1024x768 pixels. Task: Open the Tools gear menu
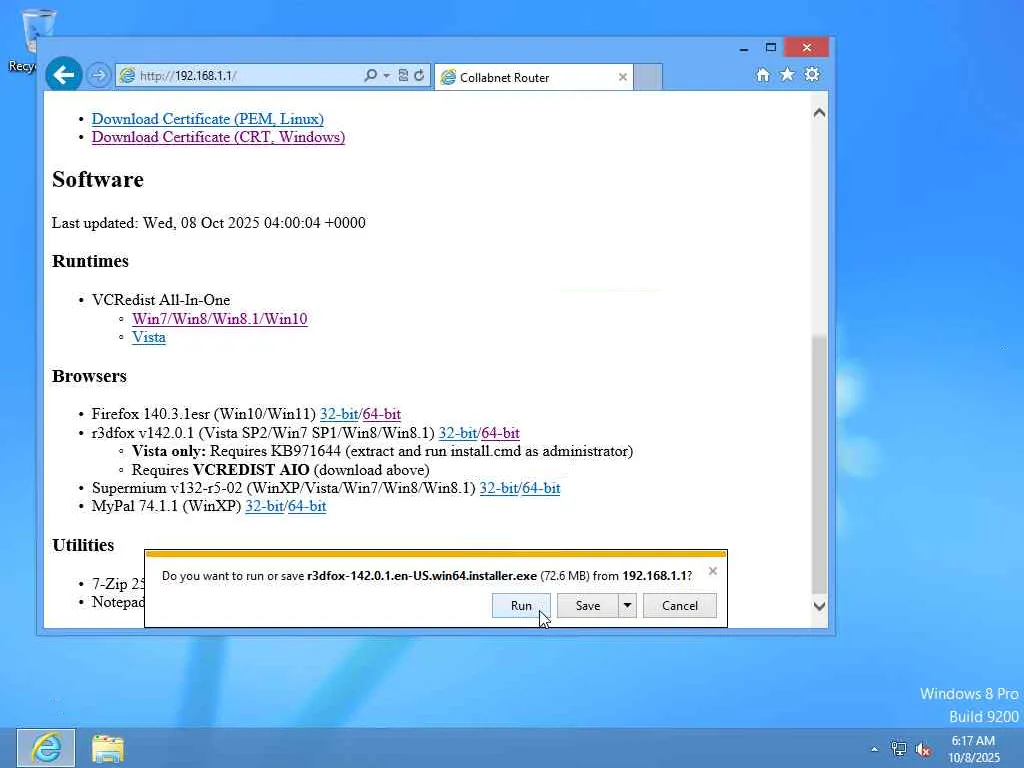(812, 74)
